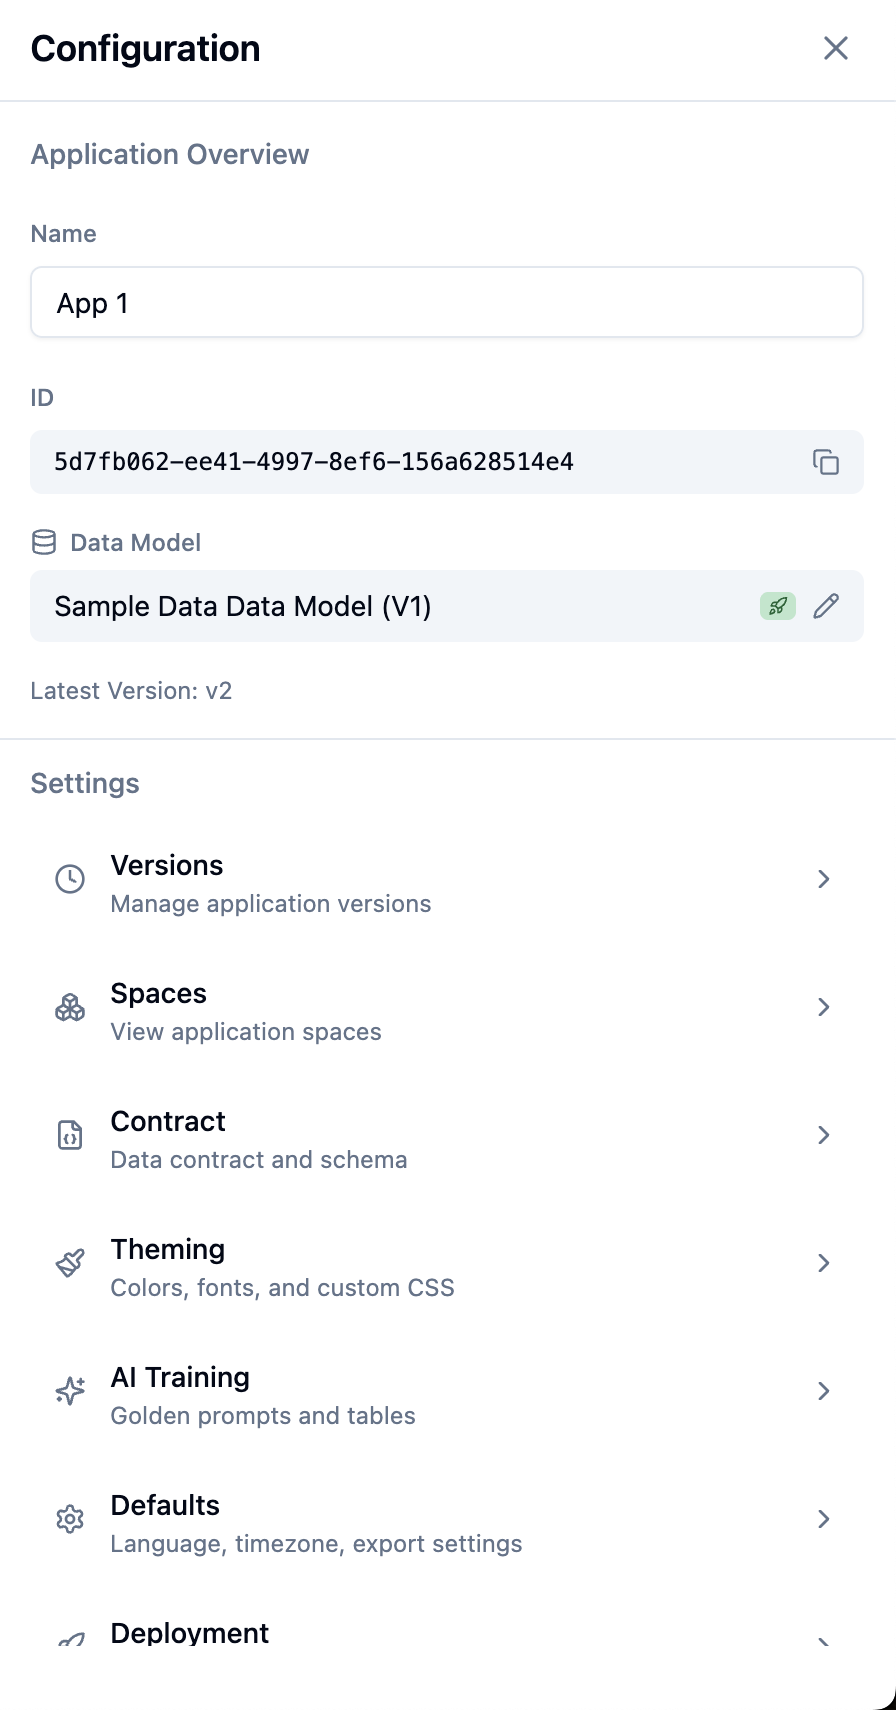Click the Contract document icon

(x=69, y=1135)
